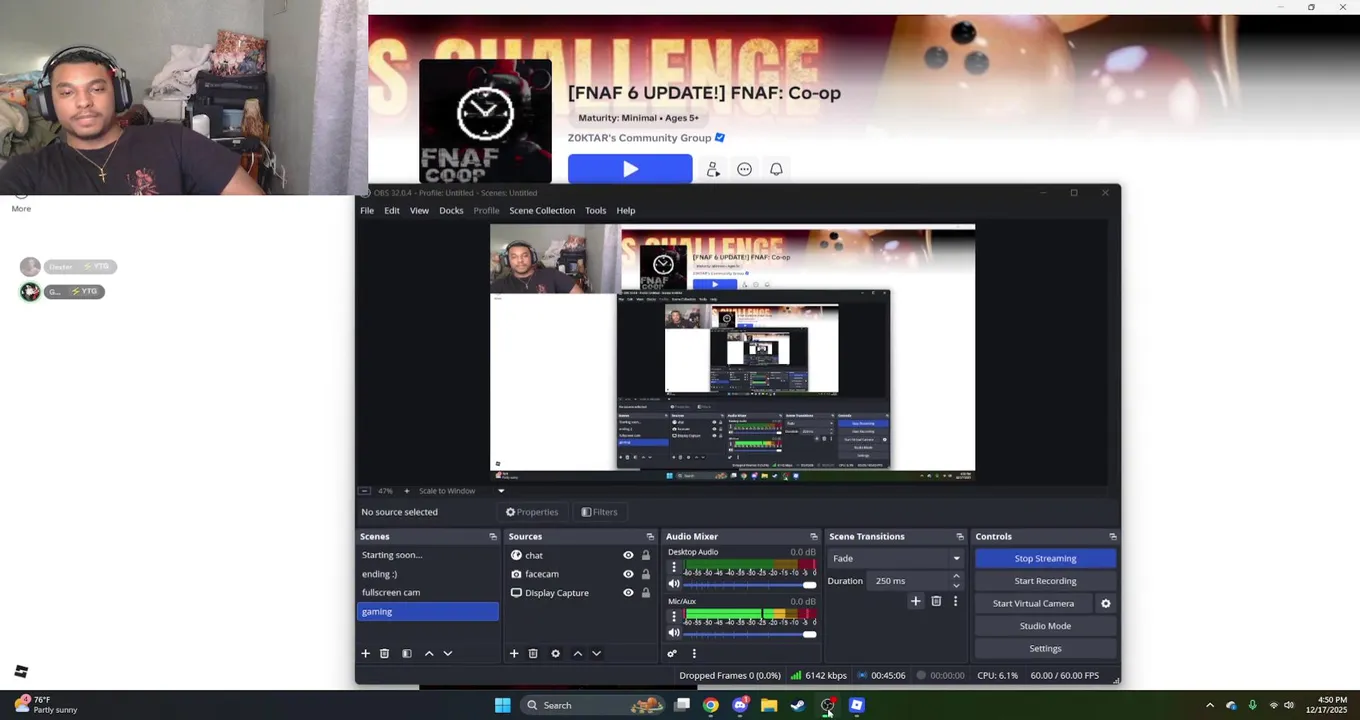1360x720 pixels.
Task: Toggle lock on facecam source
Action: pyautogui.click(x=646, y=574)
